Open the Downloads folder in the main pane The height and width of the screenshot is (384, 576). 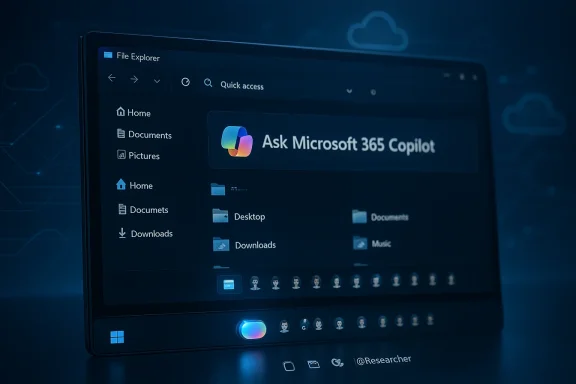(244, 244)
